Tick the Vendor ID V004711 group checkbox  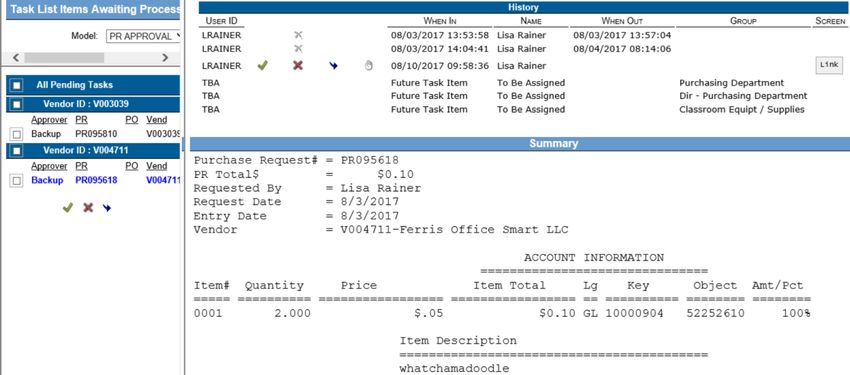[17, 150]
